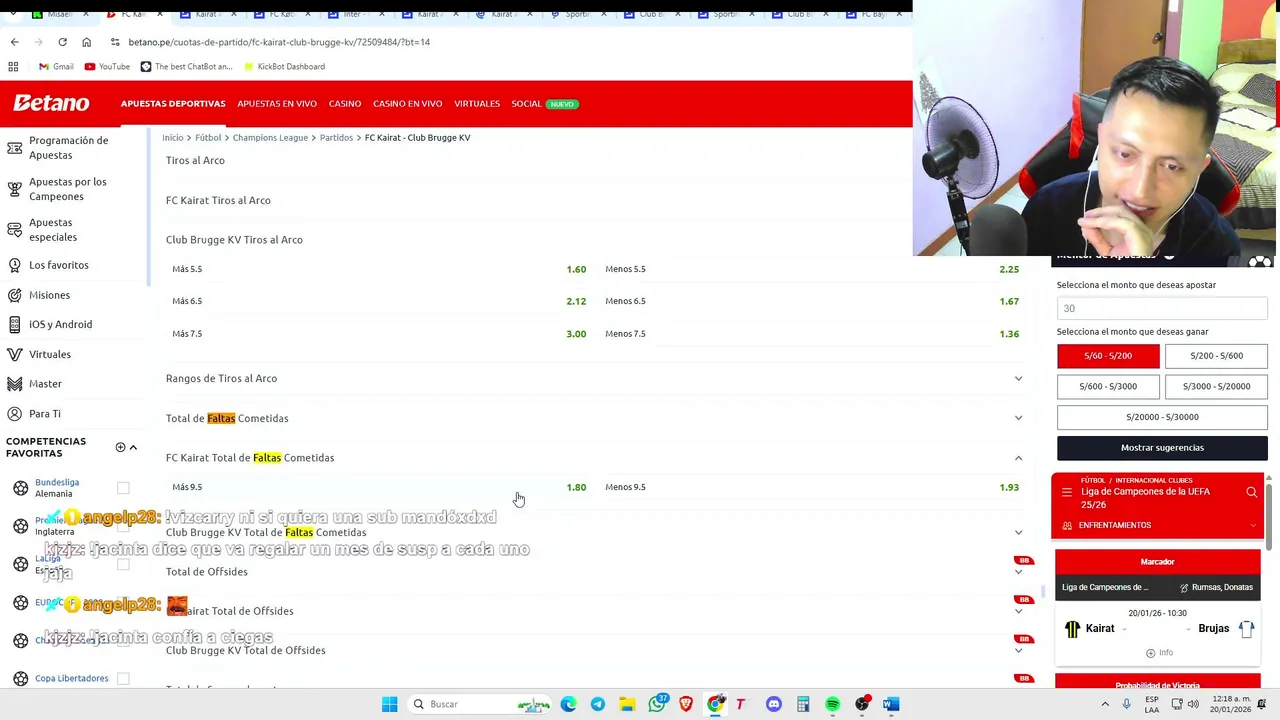
Task: Open Calculator from the taskbar
Action: [x=803, y=704]
